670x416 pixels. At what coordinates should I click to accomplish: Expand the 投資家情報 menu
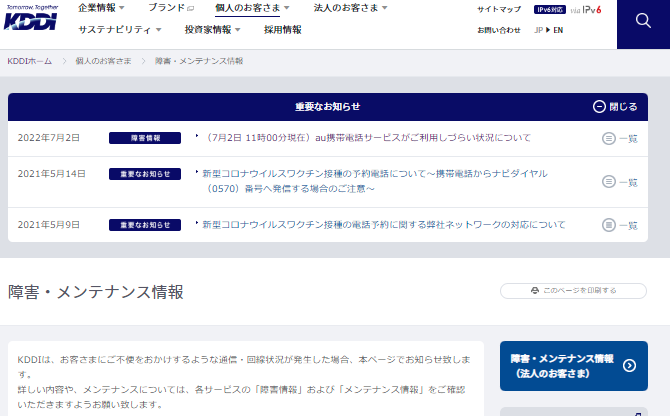click(x=212, y=29)
